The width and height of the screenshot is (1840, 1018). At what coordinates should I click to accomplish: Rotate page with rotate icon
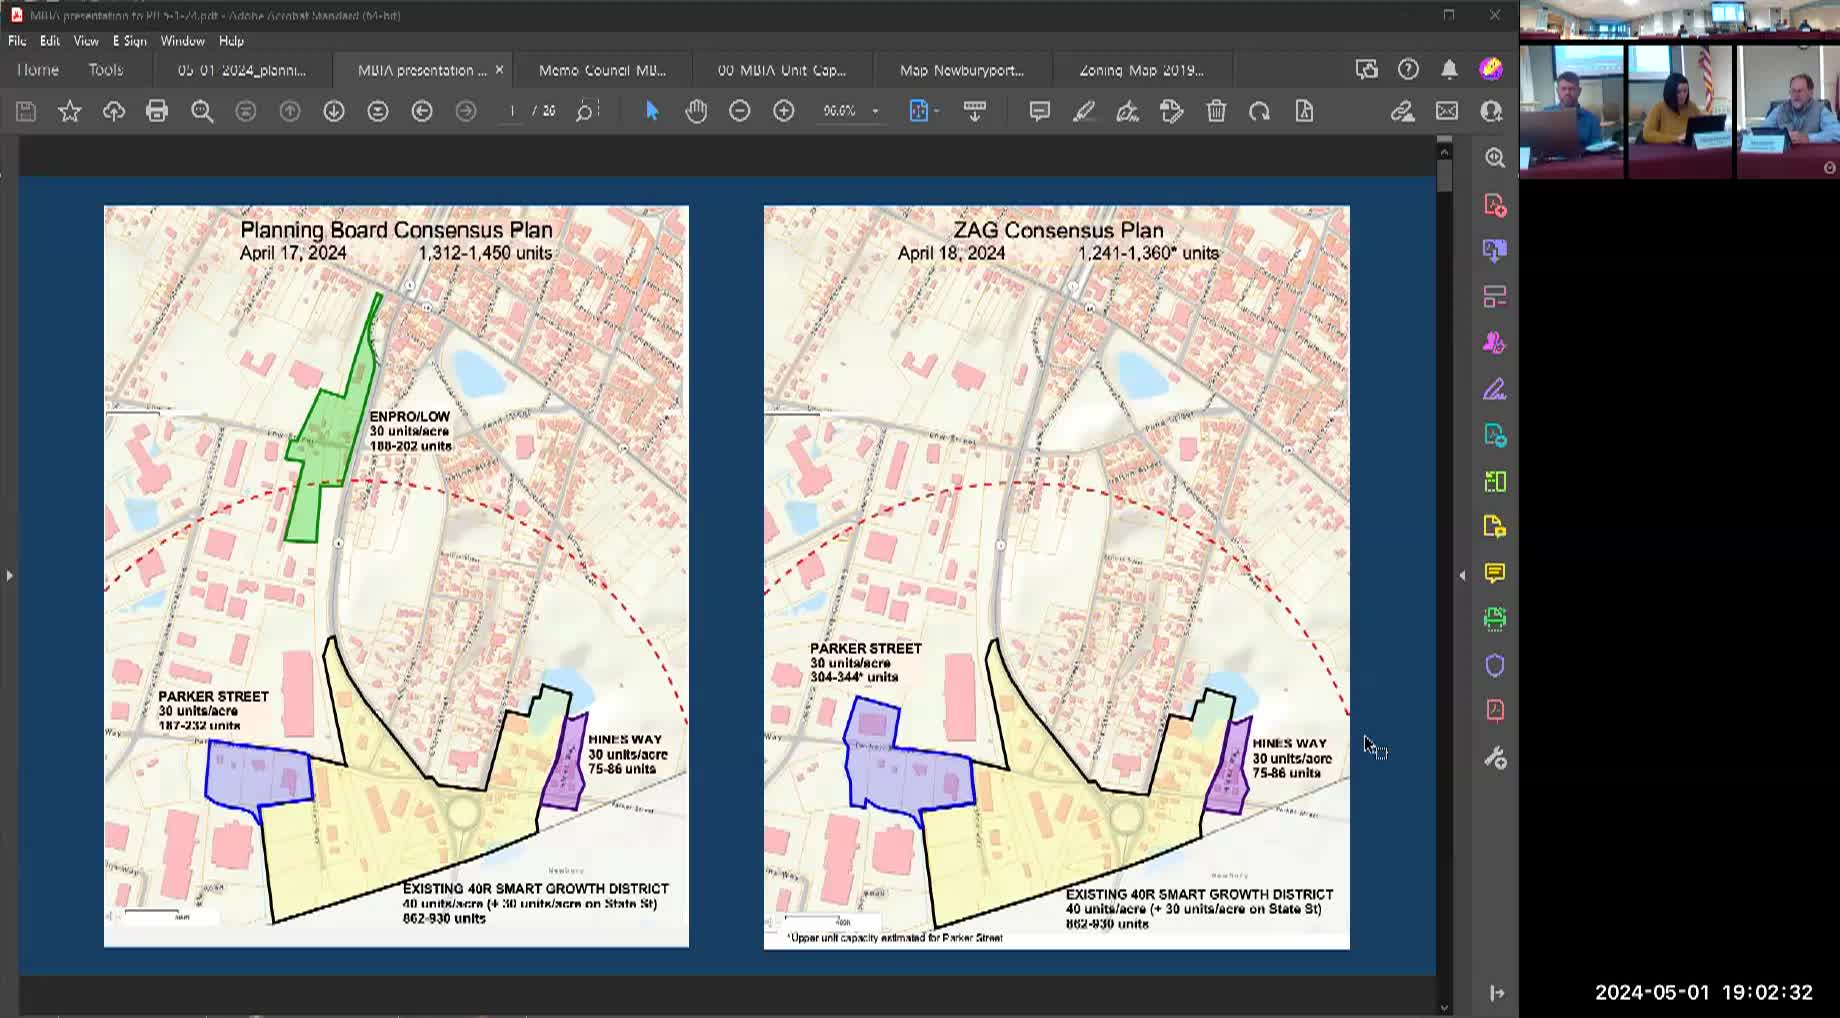point(1260,111)
